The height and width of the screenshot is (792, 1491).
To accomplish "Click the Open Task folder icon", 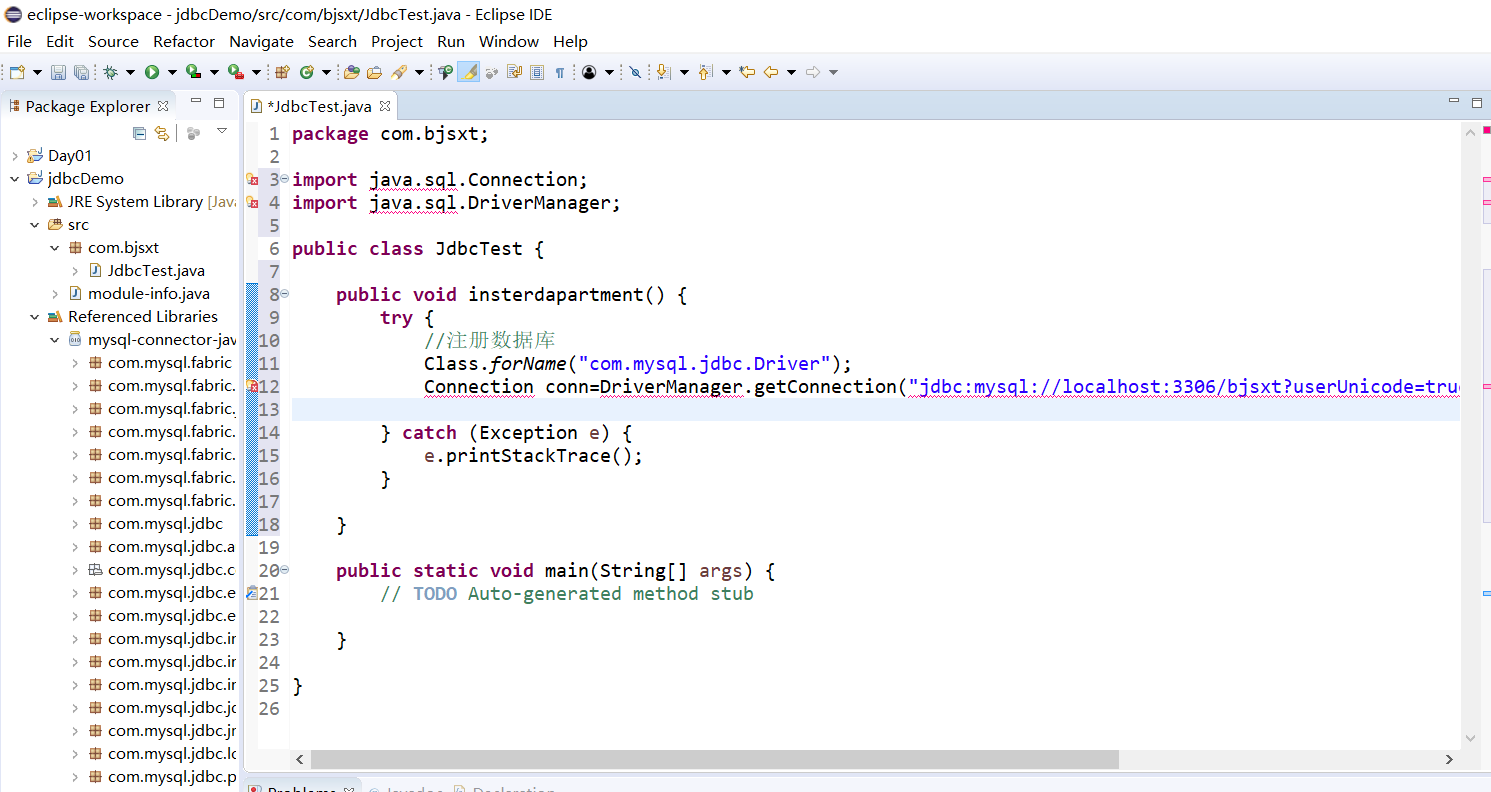I will pos(374,72).
